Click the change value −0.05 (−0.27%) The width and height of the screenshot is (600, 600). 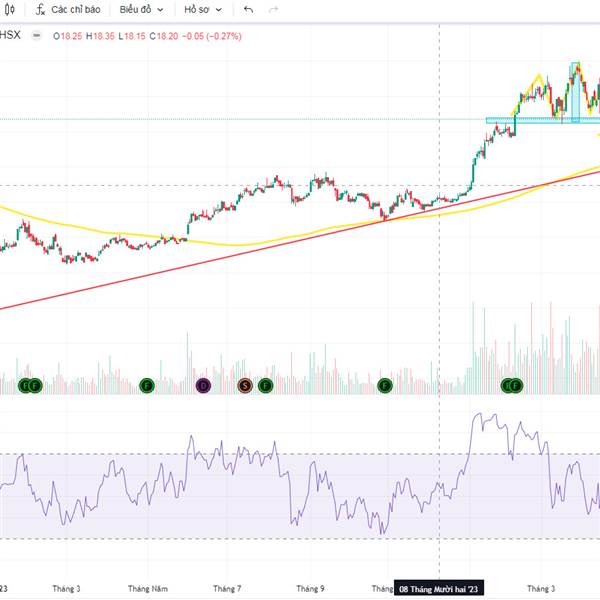click(x=212, y=36)
